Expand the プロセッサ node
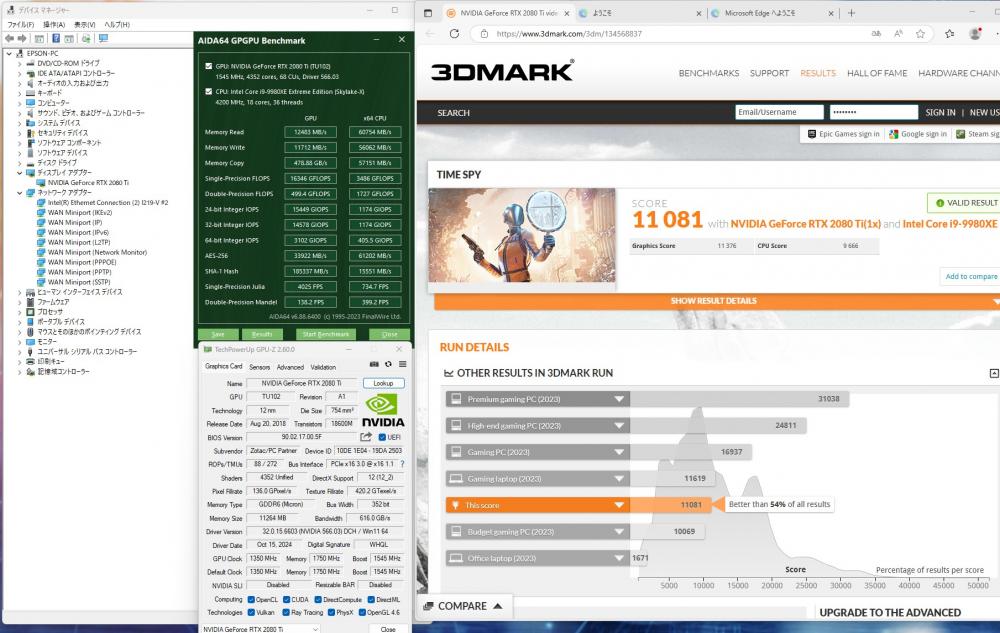The height and width of the screenshot is (633, 1000). tap(19, 312)
